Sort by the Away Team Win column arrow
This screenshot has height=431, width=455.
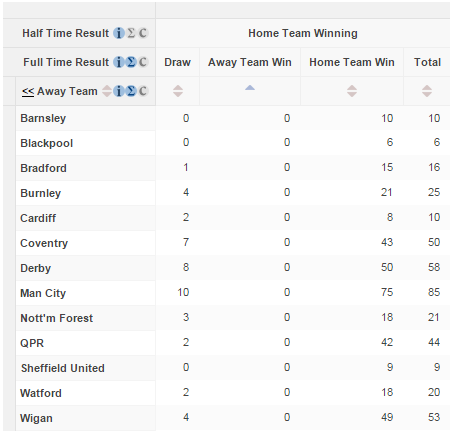250,88
